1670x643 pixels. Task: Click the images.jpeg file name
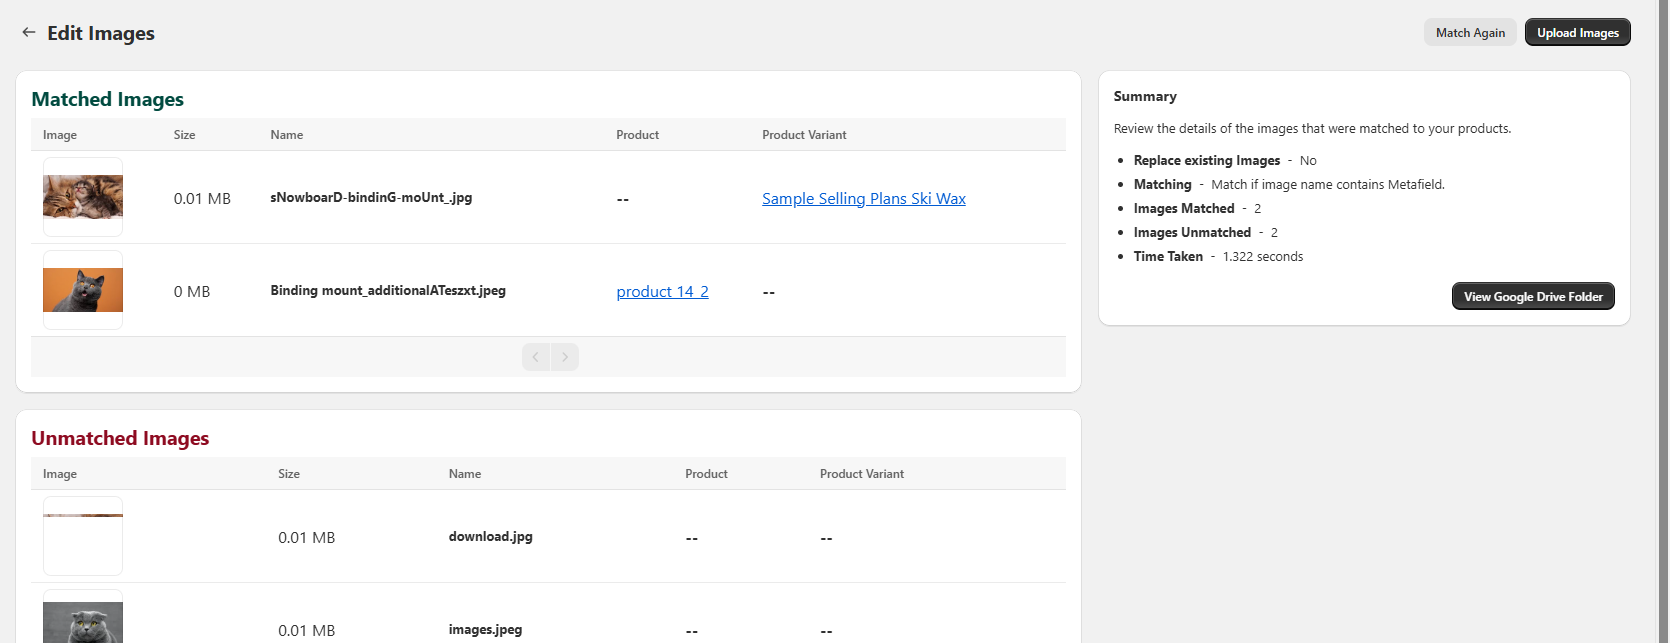(x=485, y=630)
